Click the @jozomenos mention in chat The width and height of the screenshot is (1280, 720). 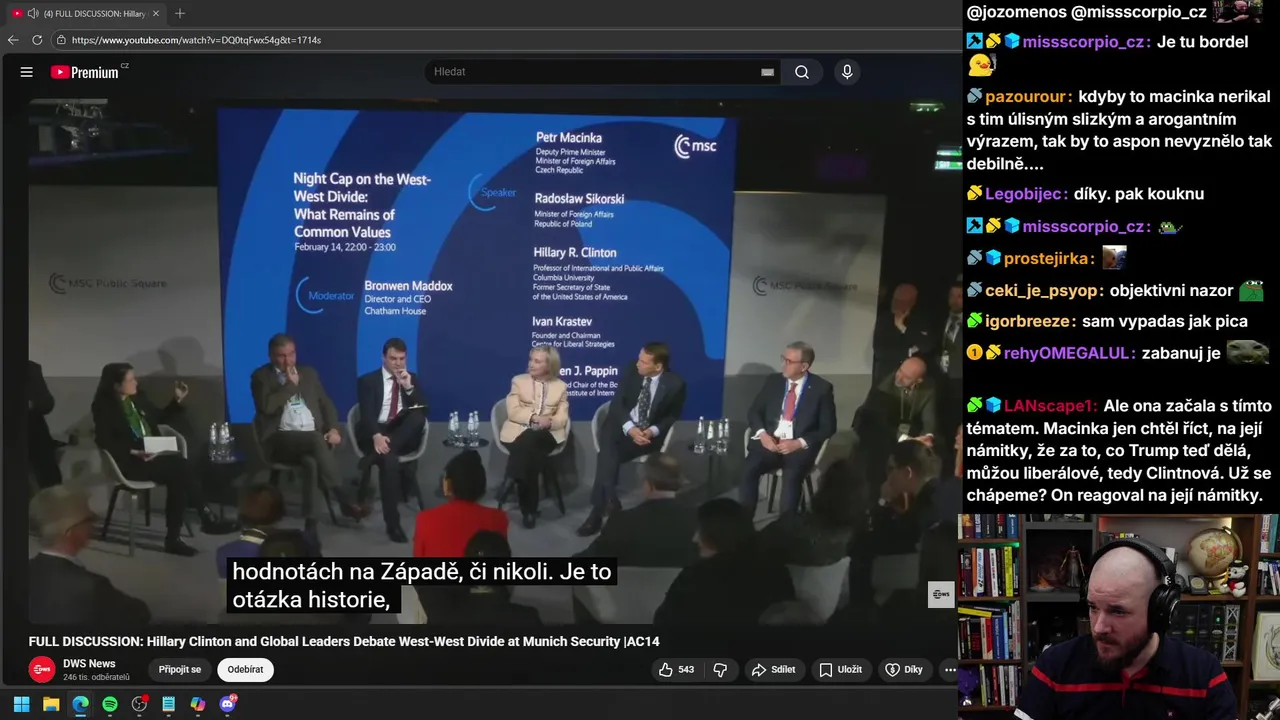pos(1015,12)
